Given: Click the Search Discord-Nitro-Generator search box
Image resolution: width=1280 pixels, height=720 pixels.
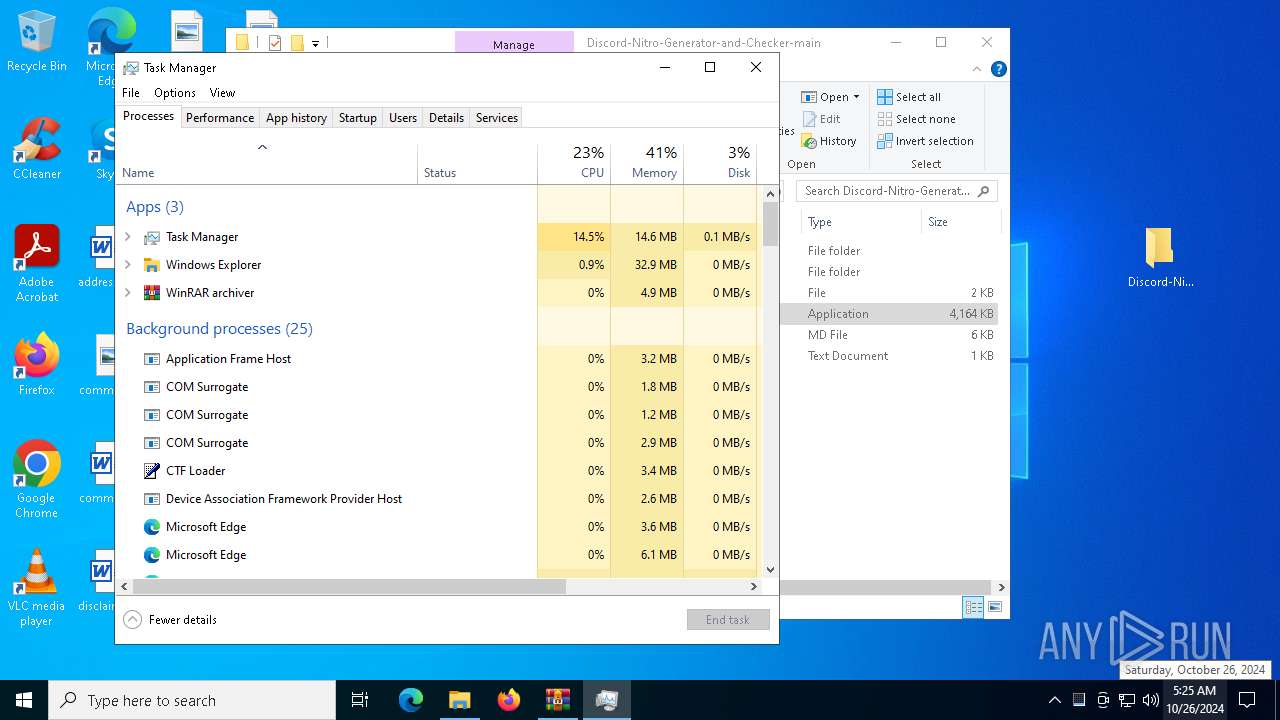Looking at the screenshot, I should (x=897, y=191).
